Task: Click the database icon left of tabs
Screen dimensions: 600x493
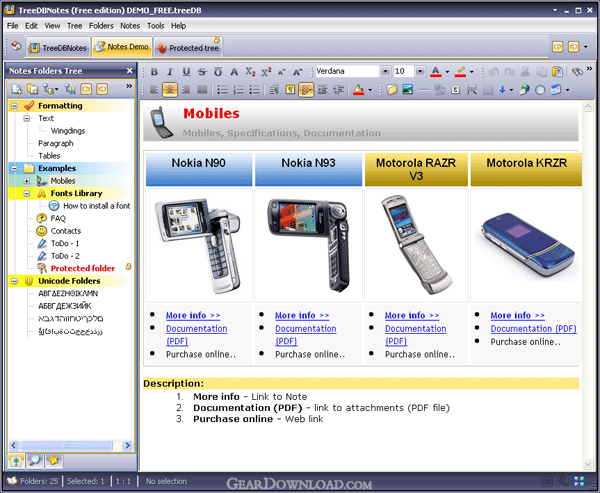Action: click(16, 46)
